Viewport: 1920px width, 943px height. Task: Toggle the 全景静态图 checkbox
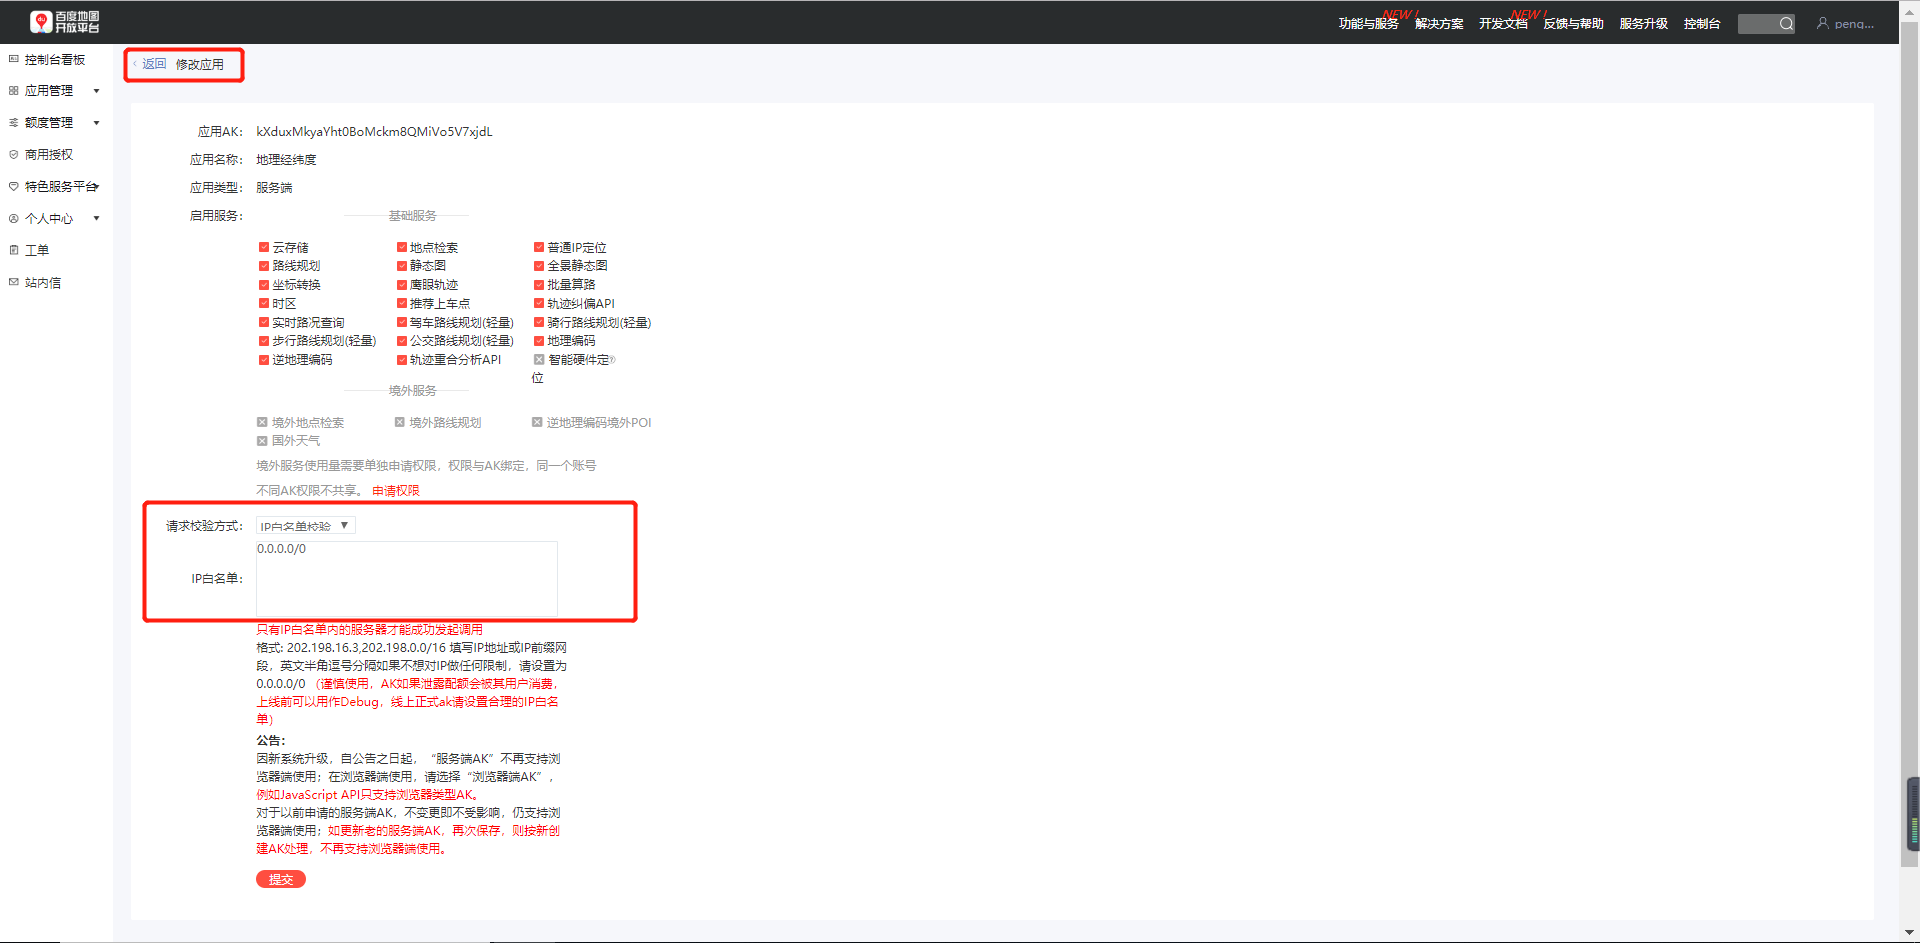click(539, 266)
